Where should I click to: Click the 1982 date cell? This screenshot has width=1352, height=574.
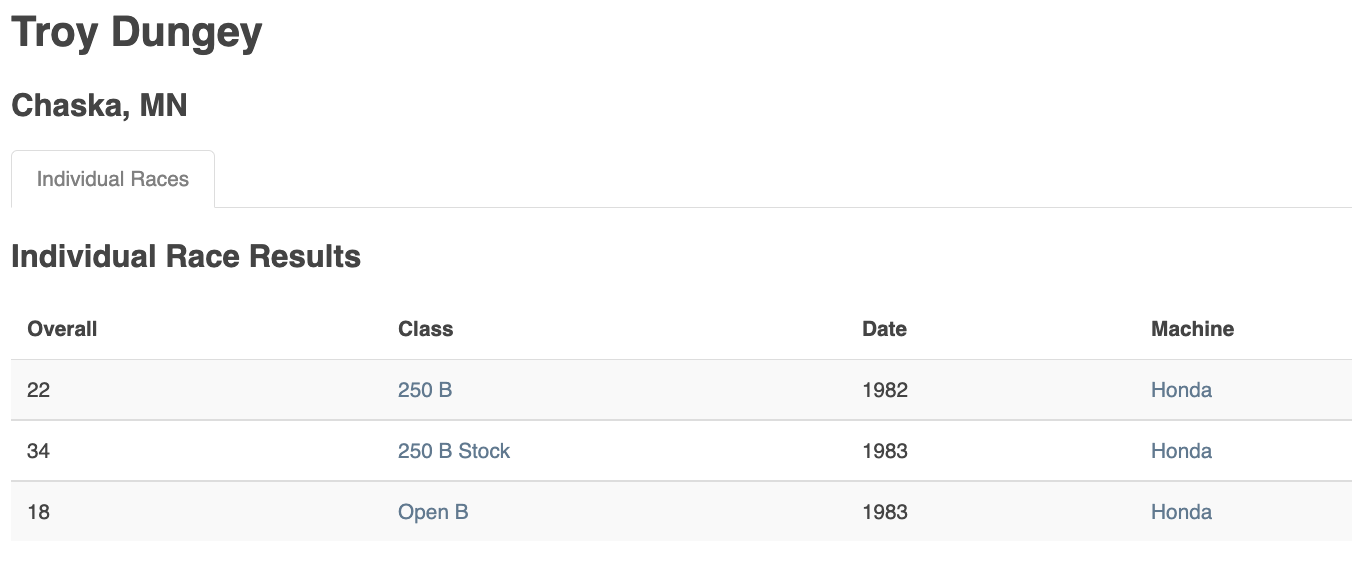coord(885,390)
